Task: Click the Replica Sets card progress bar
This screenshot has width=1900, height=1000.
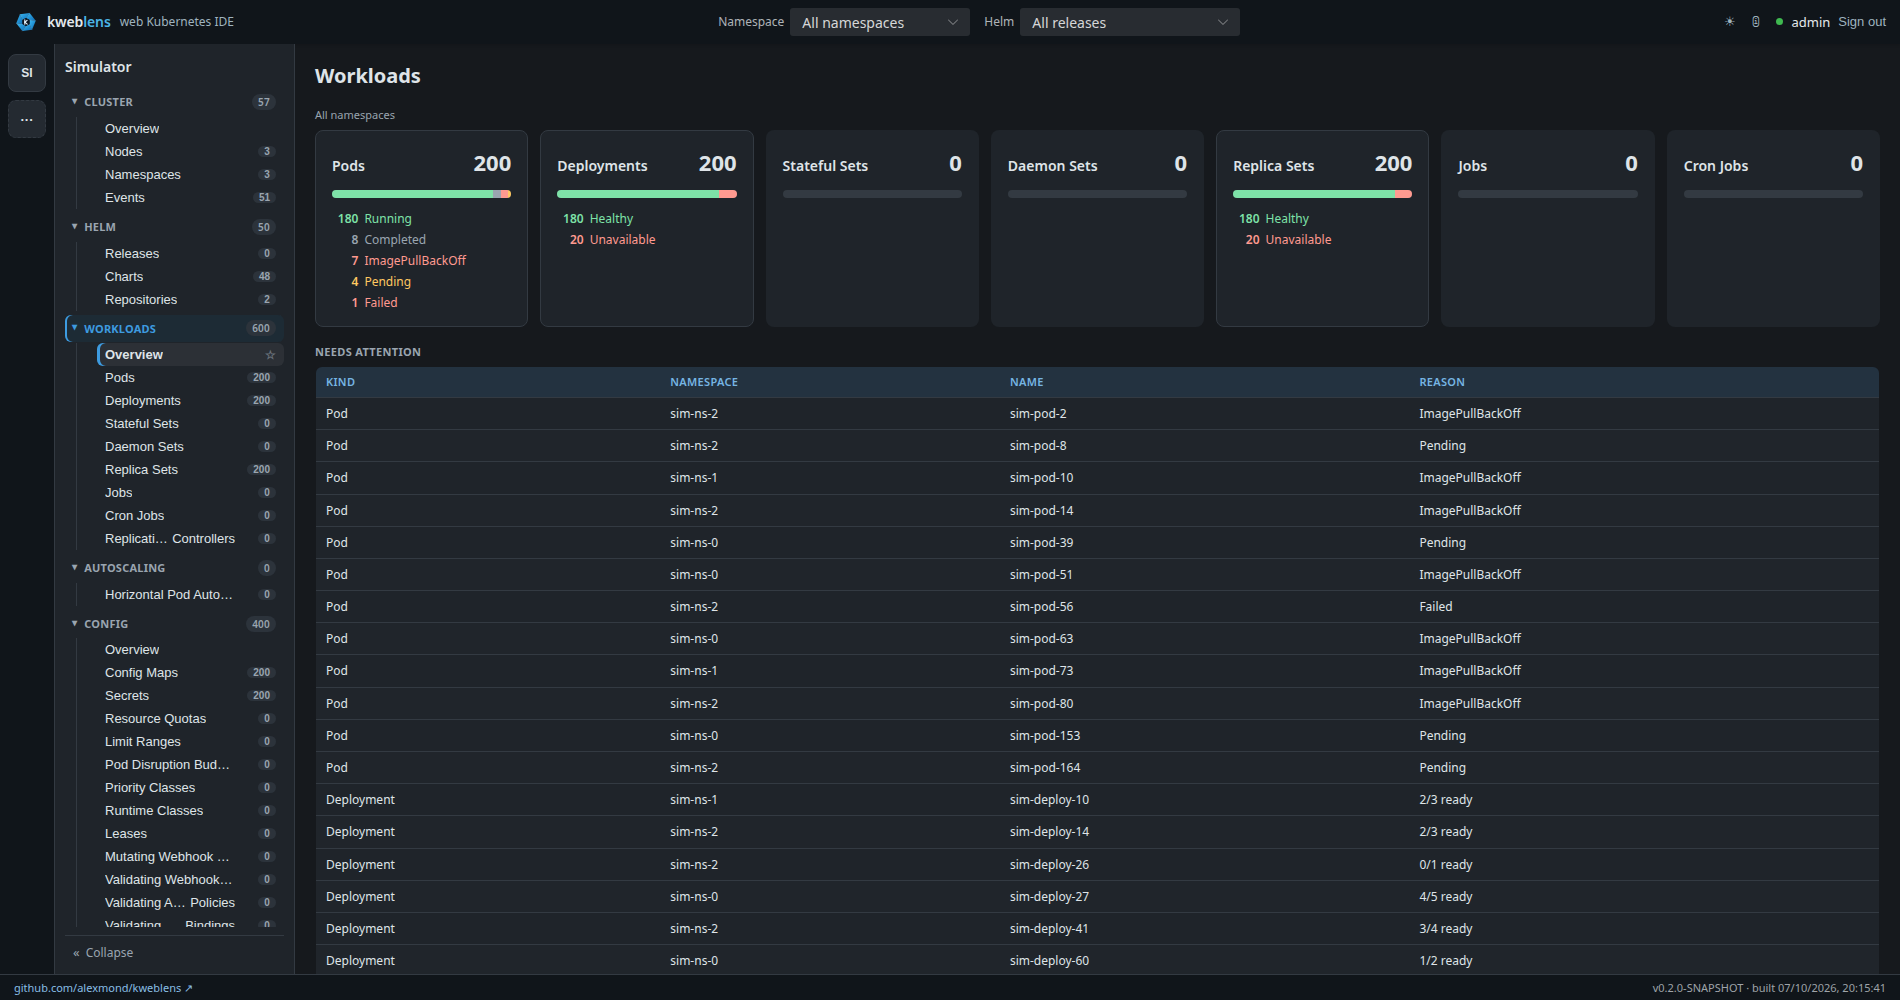Action: (x=1322, y=194)
